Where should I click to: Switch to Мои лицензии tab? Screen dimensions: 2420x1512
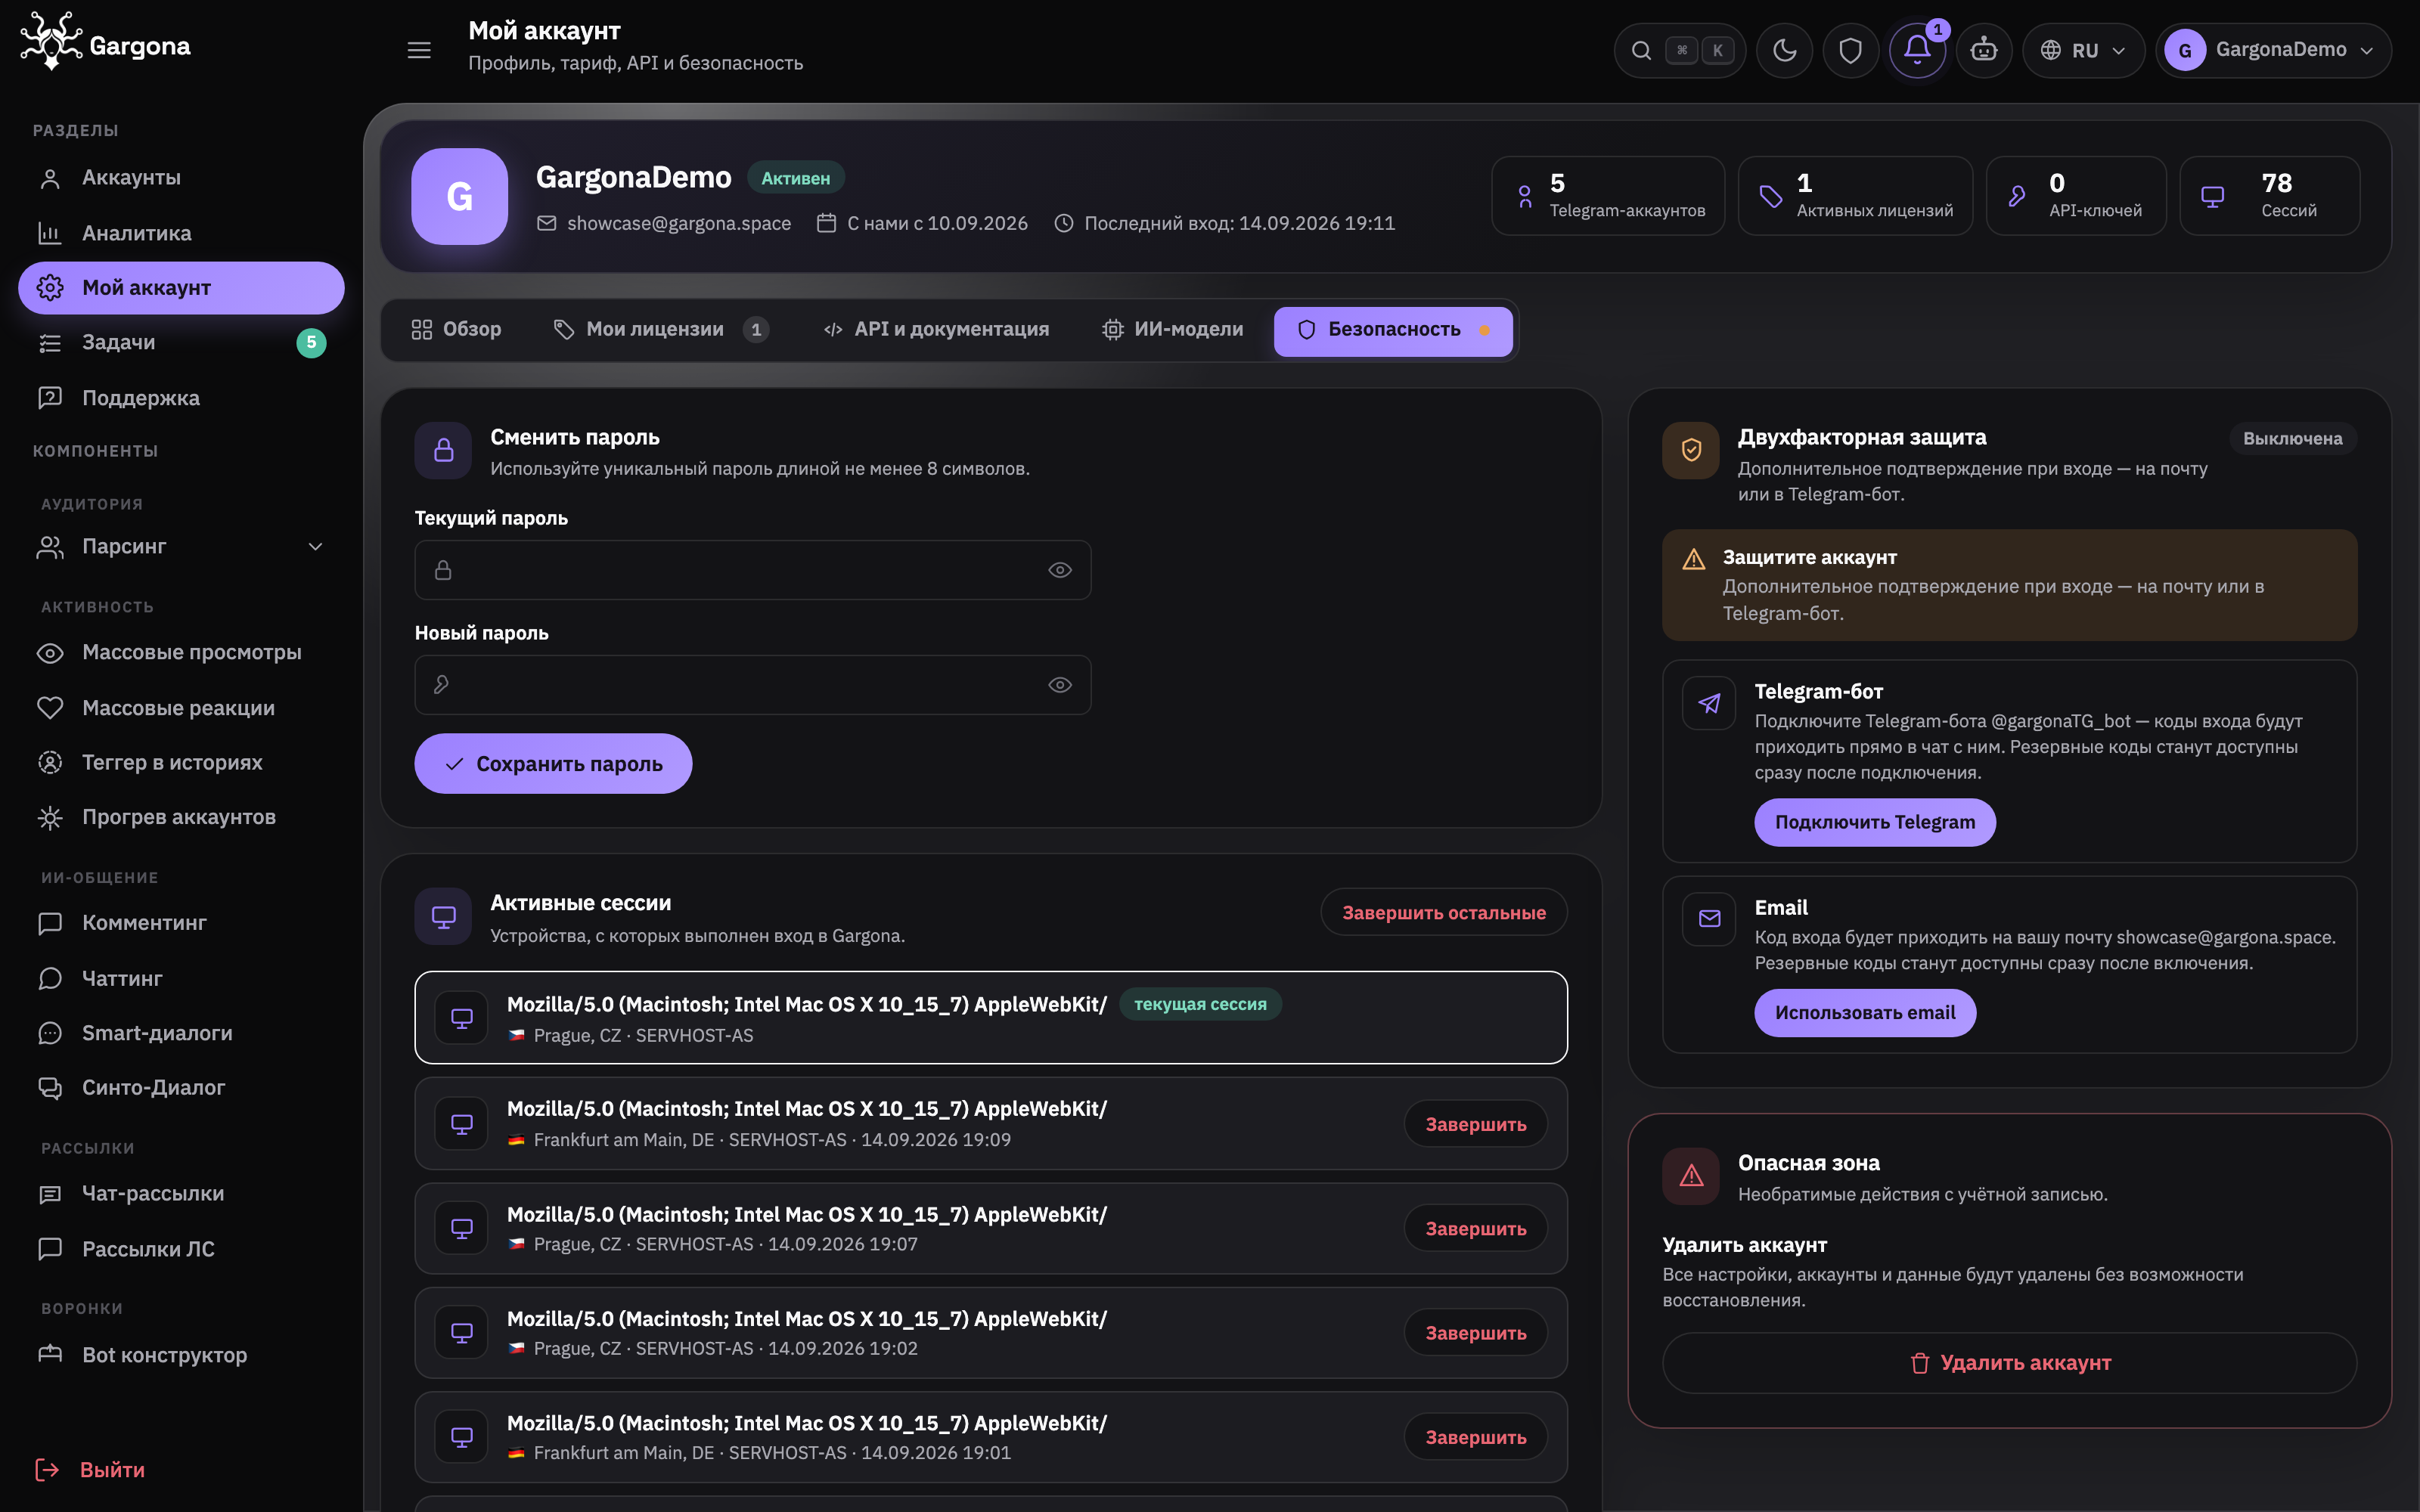pos(661,330)
